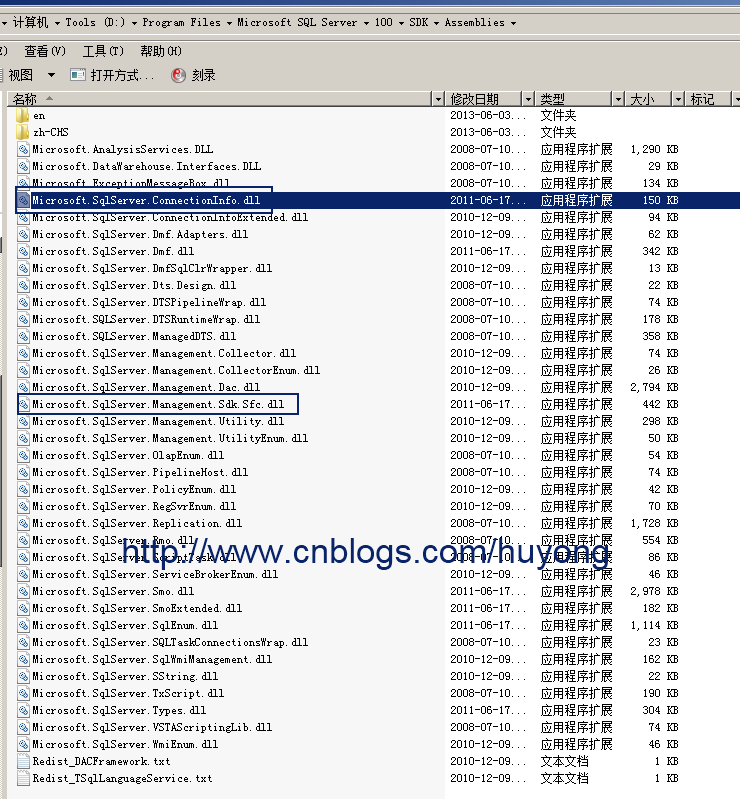Click the Redist_DACFramework.txt document icon
This screenshot has height=799, width=740.
(x=23, y=761)
